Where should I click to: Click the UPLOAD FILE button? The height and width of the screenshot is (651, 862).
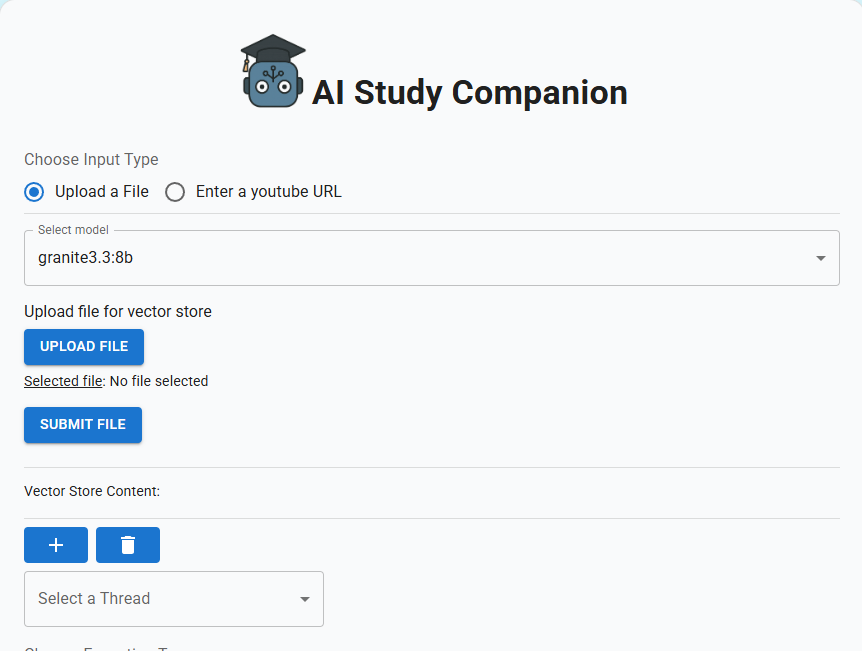point(84,347)
